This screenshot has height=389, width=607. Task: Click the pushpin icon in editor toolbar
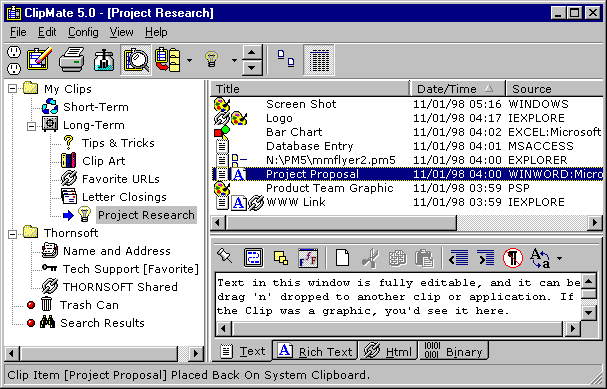(225, 257)
